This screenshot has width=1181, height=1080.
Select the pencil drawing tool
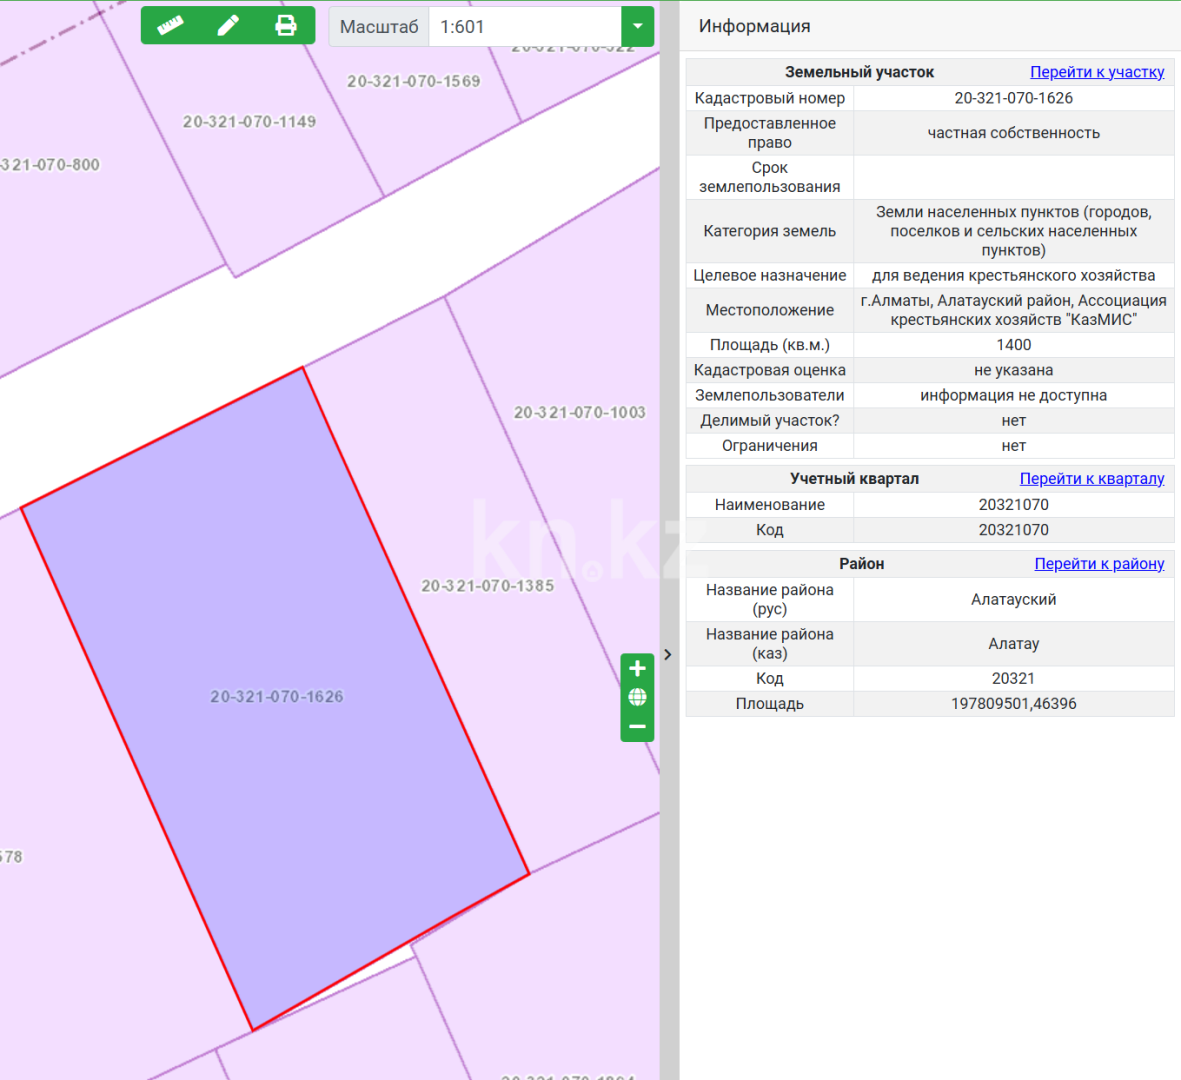tap(228, 25)
